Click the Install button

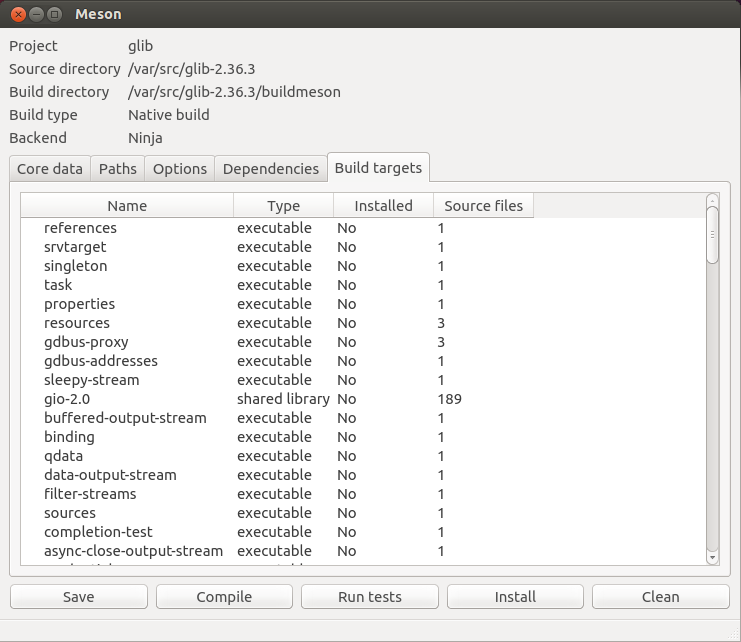(515, 597)
